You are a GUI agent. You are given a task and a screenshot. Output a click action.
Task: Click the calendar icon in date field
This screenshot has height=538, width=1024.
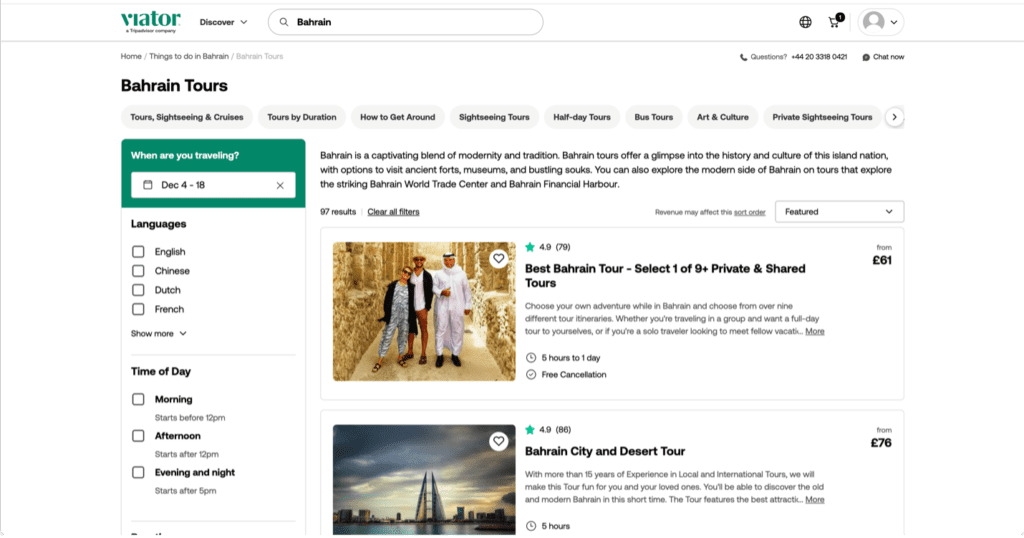point(148,185)
